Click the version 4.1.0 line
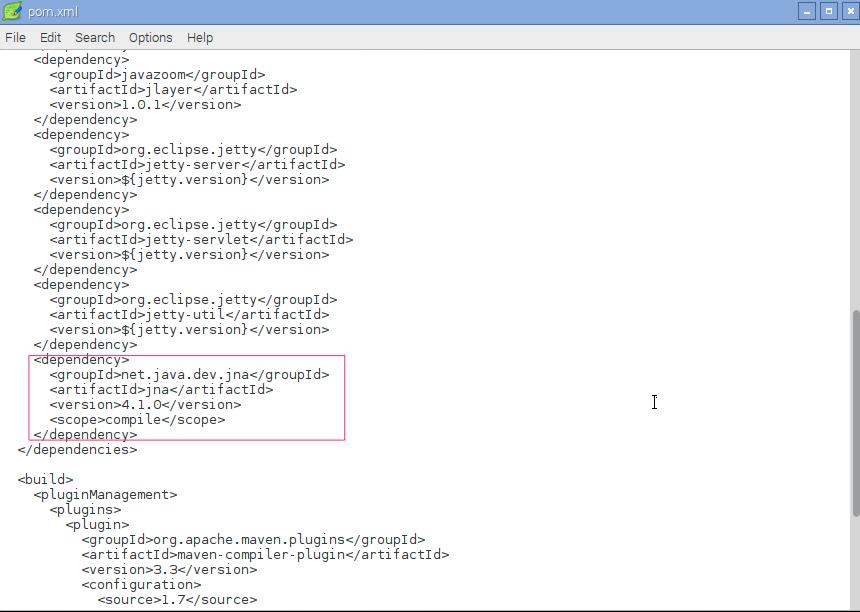Screen dimensions: 860x612 145,405
